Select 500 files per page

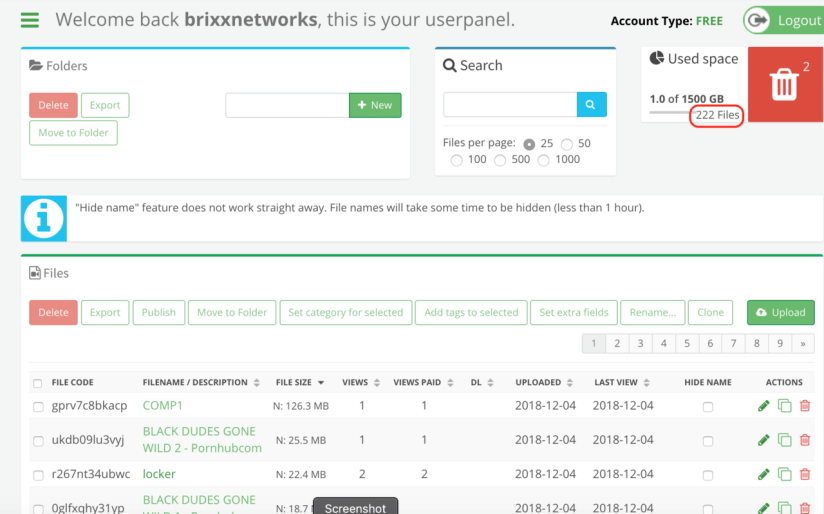(x=500, y=160)
